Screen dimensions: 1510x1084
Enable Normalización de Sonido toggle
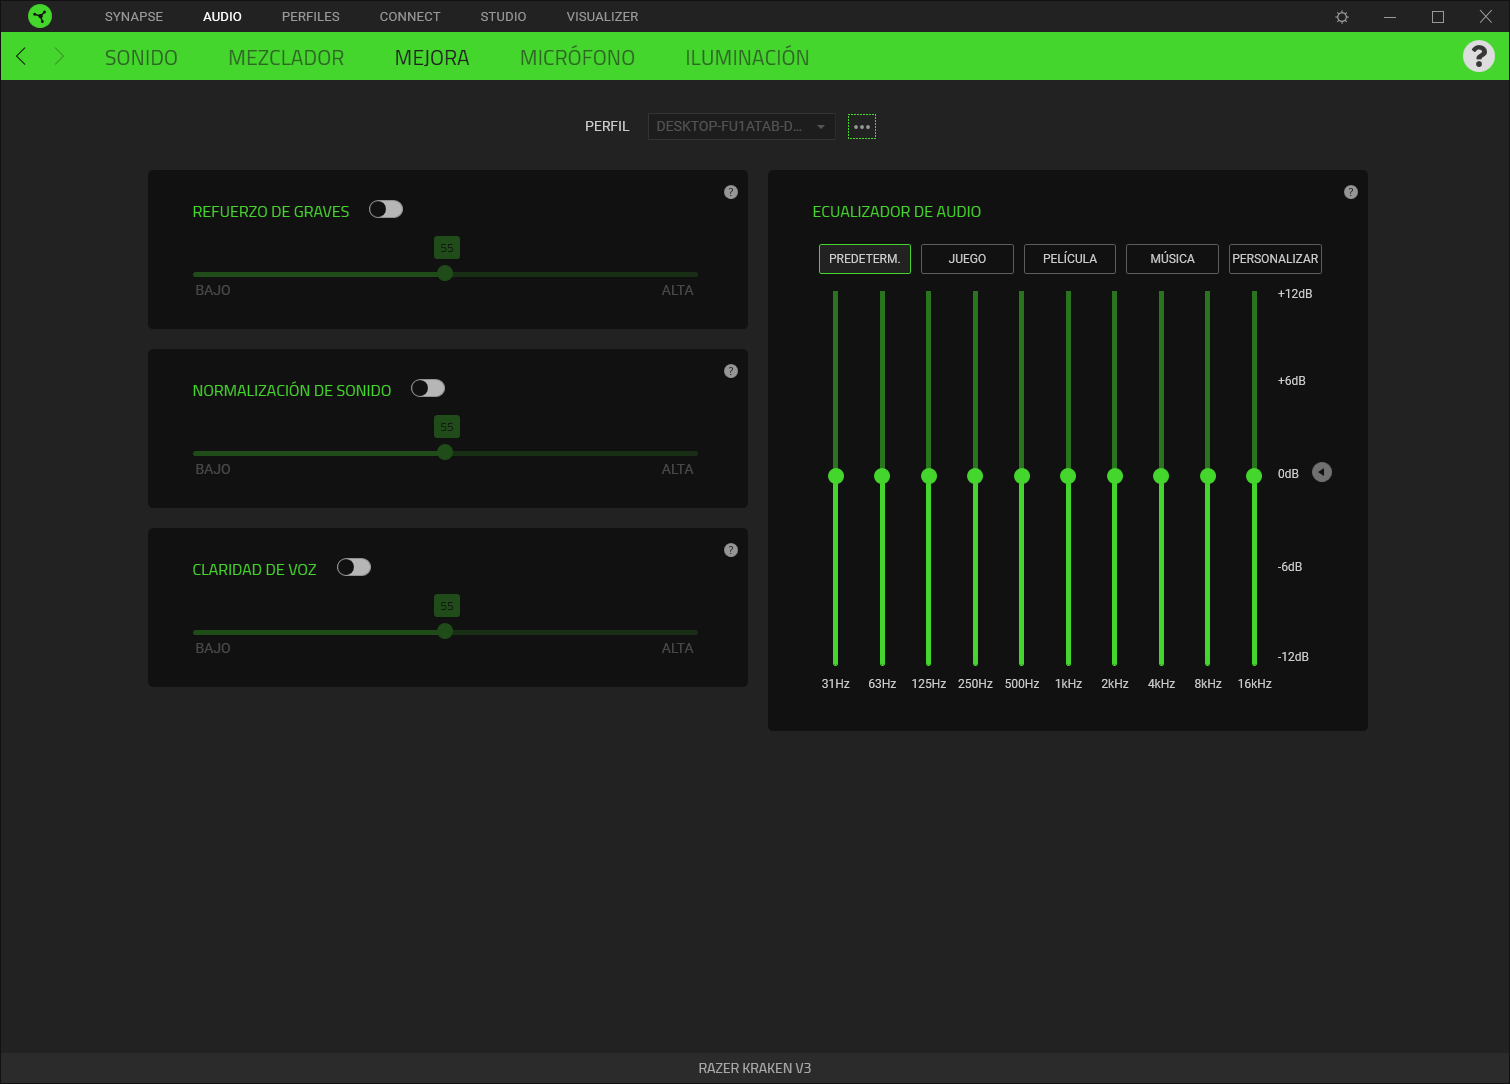pyautogui.click(x=428, y=388)
